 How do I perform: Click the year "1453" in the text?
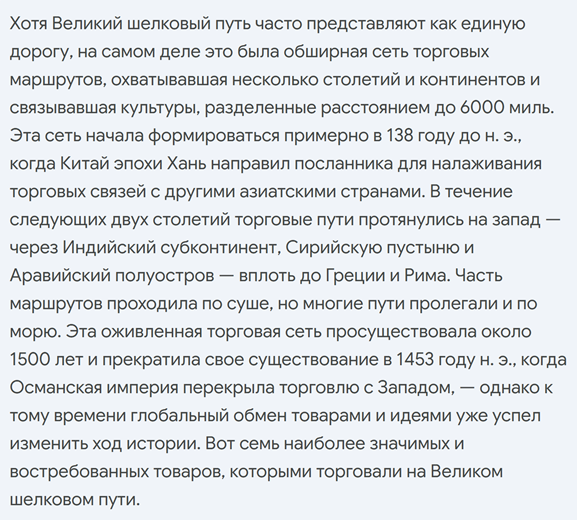tap(415, 360)
